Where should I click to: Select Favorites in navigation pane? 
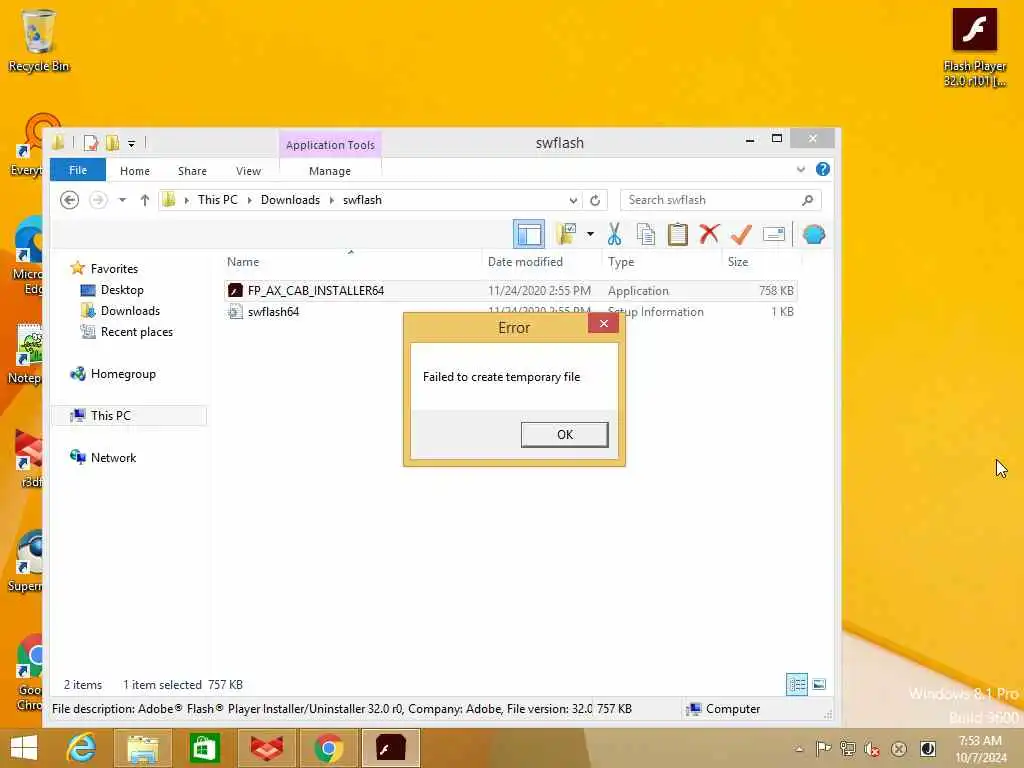(x=114, y=268)
